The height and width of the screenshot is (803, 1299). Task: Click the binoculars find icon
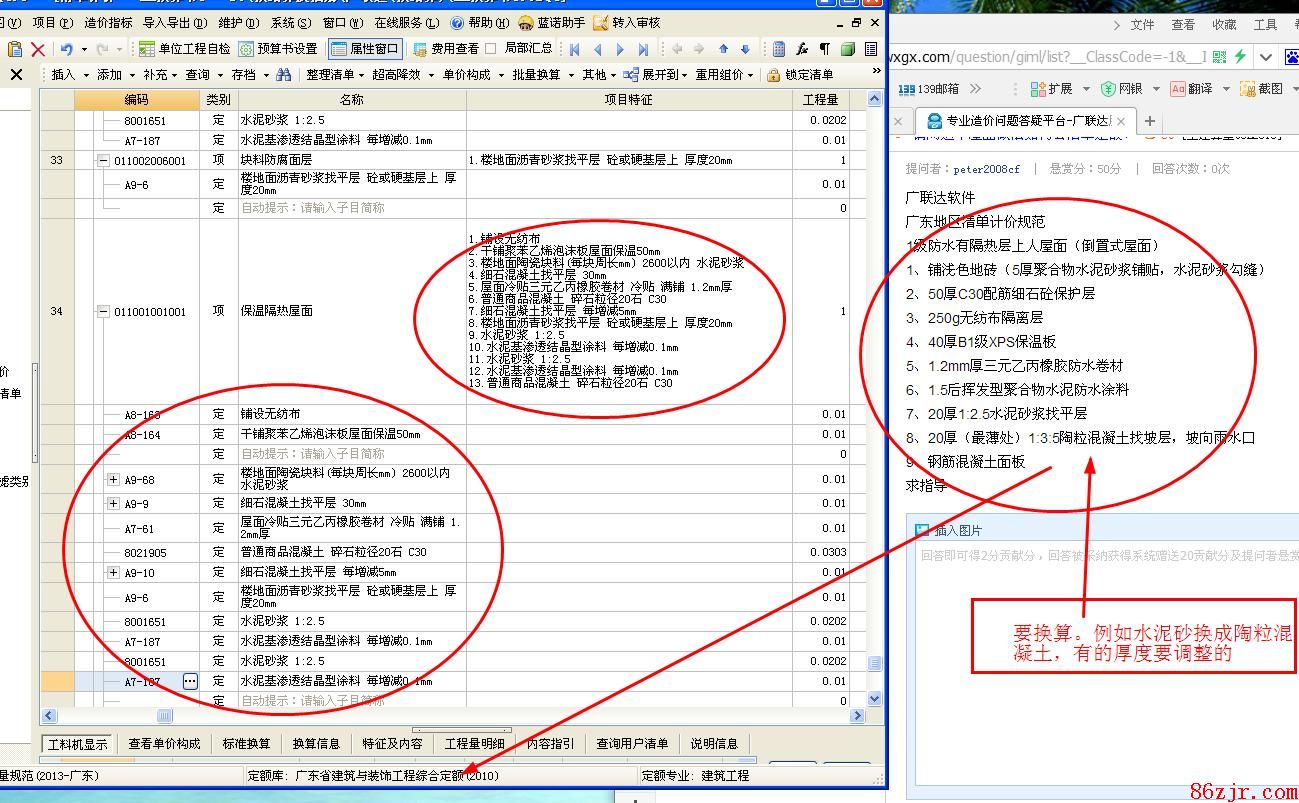click(x=284, y=75)
